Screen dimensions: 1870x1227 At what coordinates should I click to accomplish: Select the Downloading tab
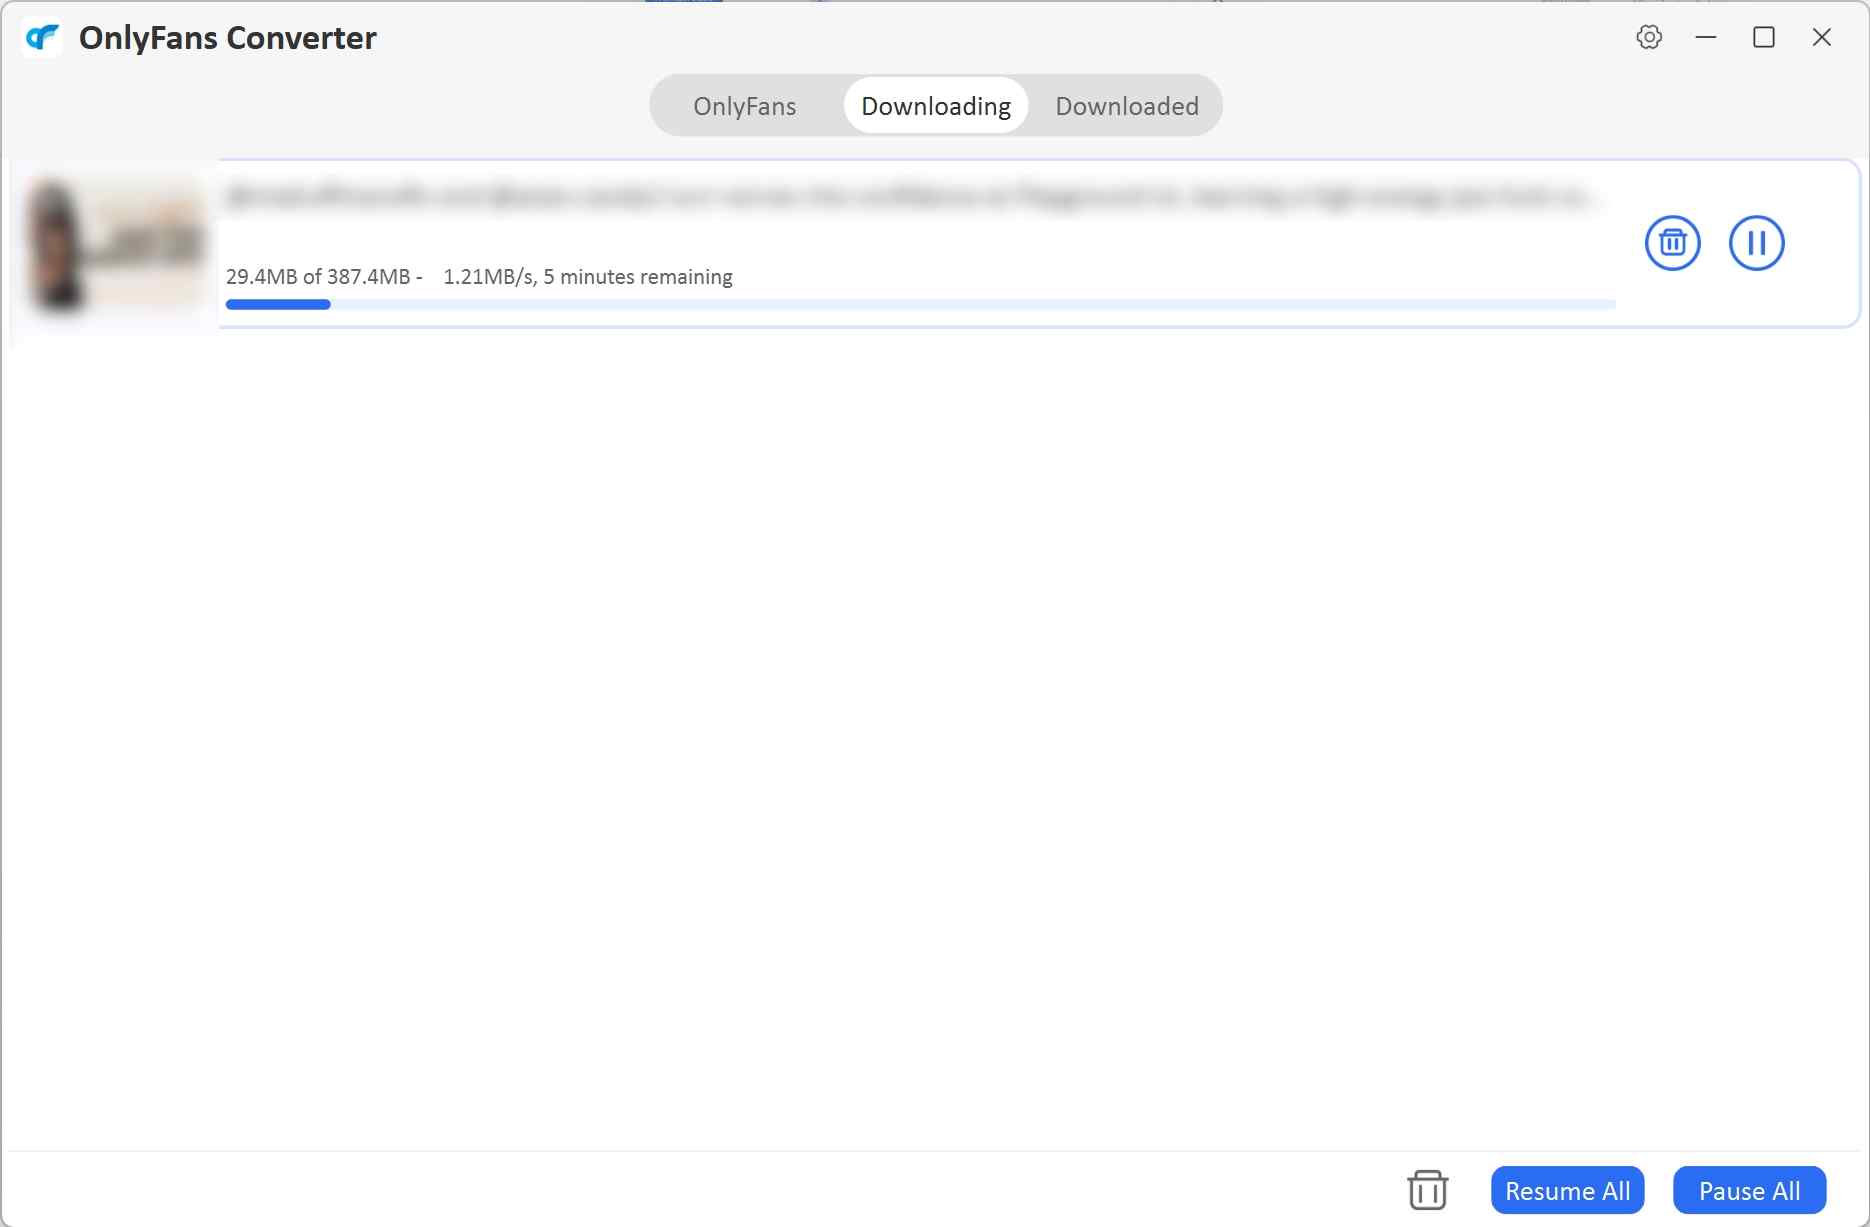coord(934,105)
